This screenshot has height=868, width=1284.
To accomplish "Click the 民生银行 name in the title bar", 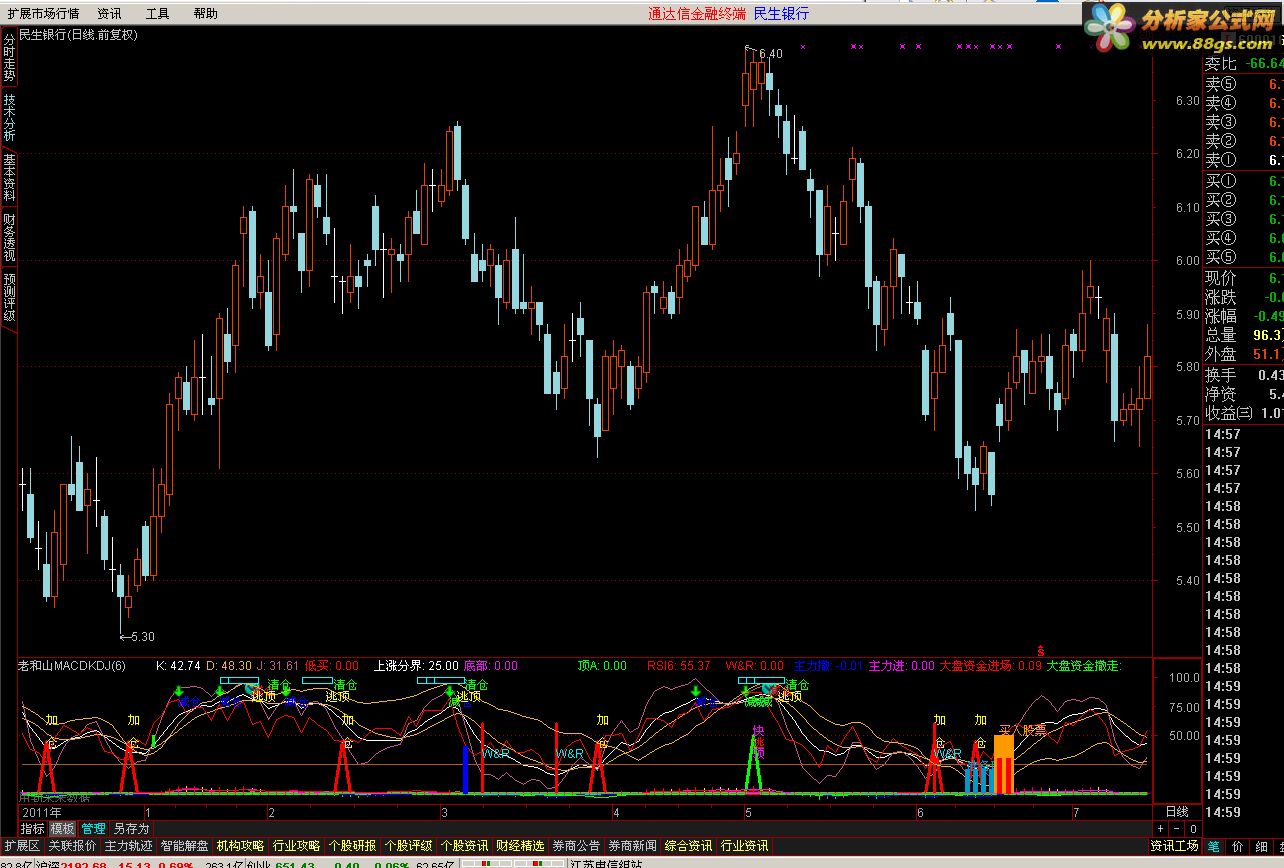I will [x=781, y=13].
